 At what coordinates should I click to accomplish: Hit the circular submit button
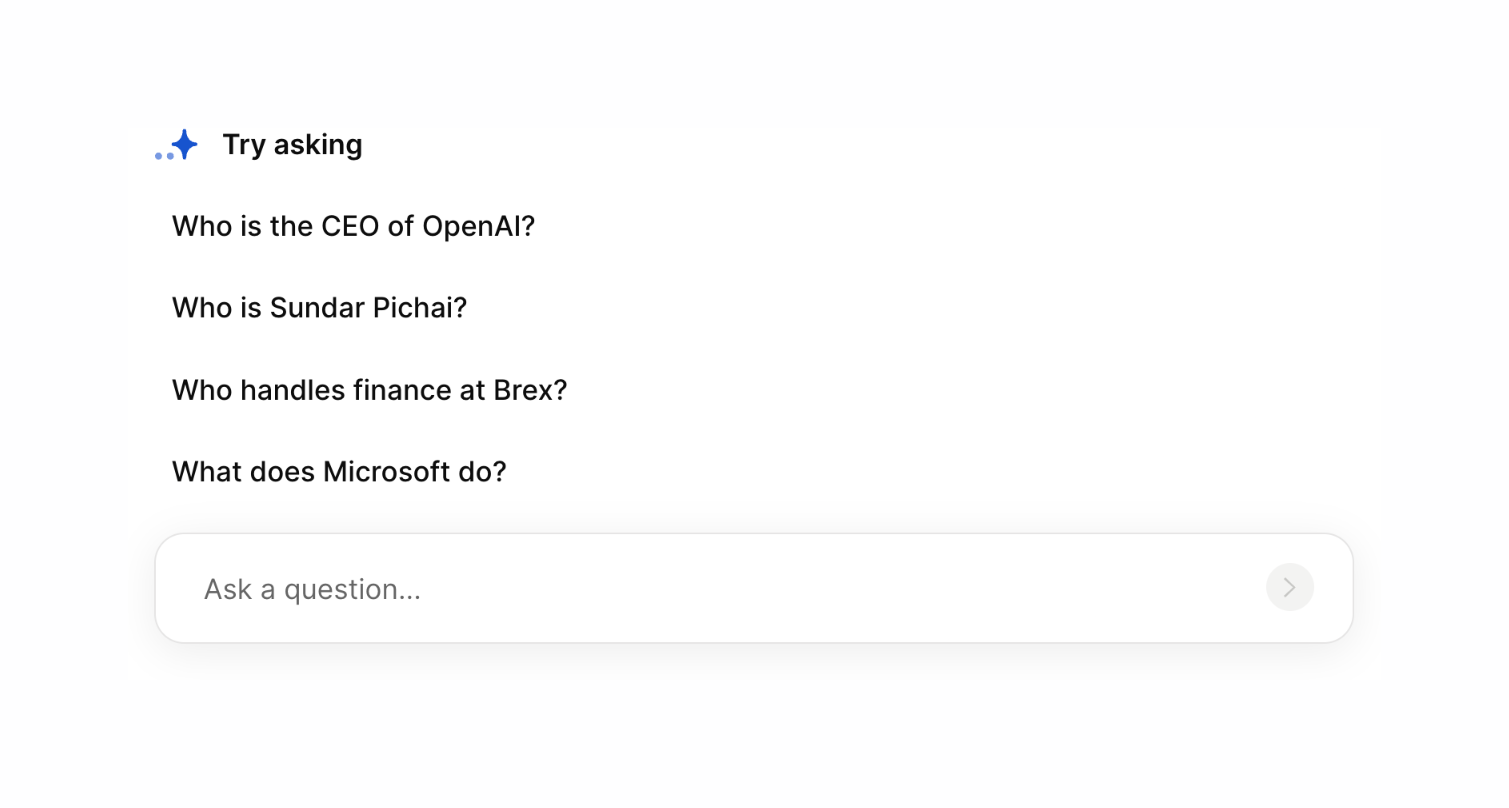click(x=1289, y=588)
